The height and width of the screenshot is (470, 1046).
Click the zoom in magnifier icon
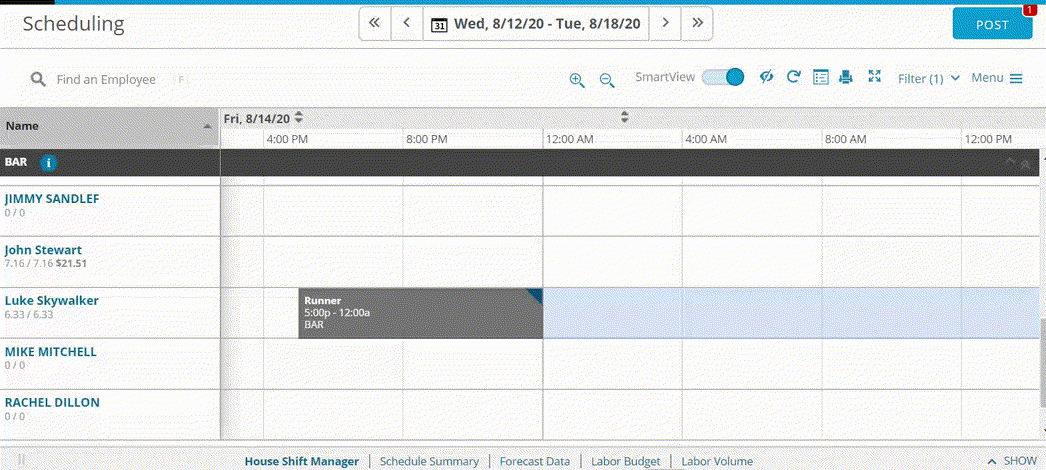click(x=577, y=80)
